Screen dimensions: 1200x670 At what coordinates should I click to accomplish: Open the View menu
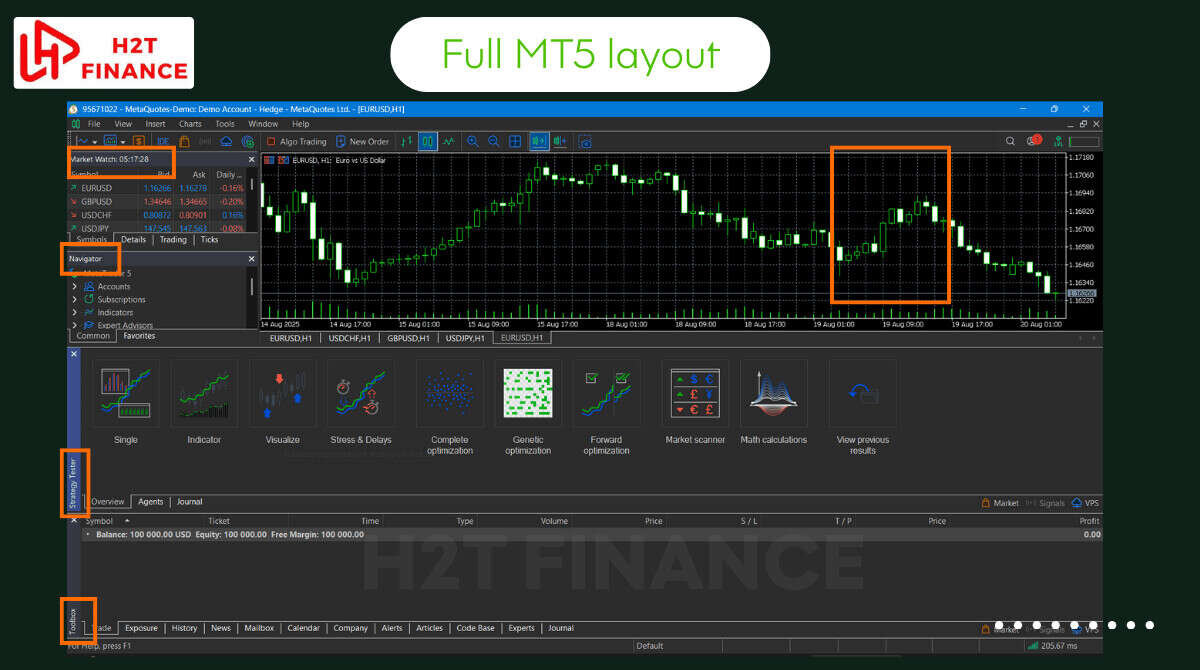point(123,124)
